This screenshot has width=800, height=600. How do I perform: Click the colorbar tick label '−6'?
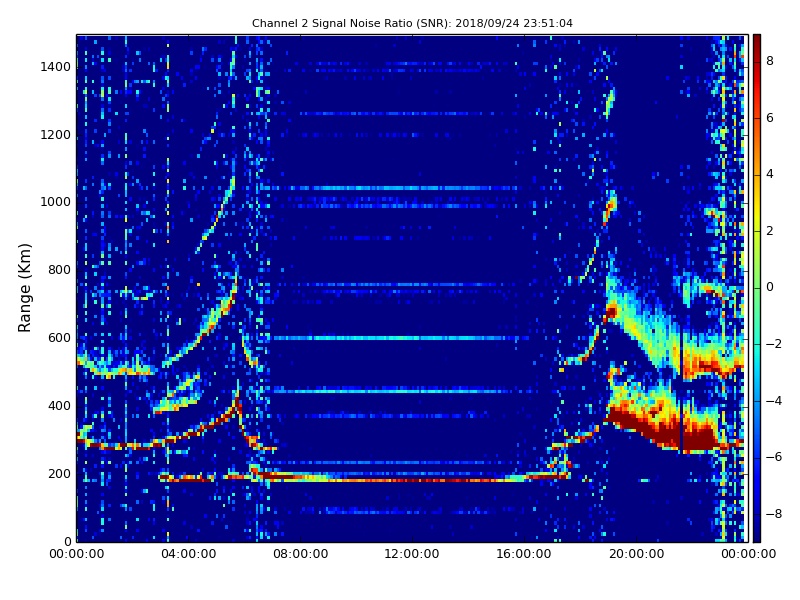[x=774, y=457]
